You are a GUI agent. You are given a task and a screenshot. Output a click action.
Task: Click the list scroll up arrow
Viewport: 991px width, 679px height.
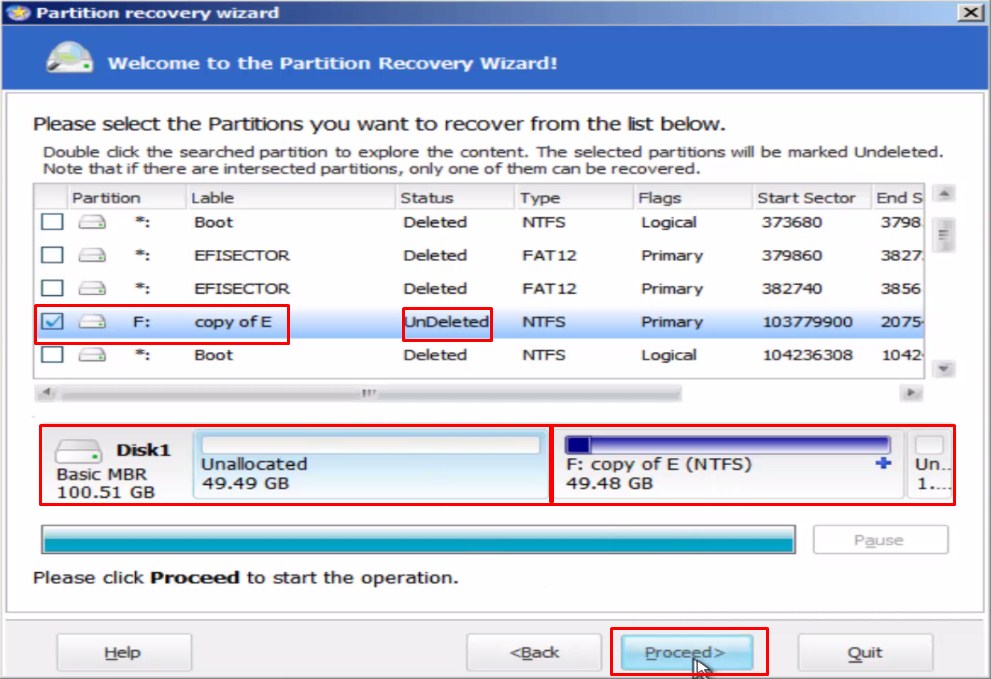pyautogui.click(x=944, y=193)
